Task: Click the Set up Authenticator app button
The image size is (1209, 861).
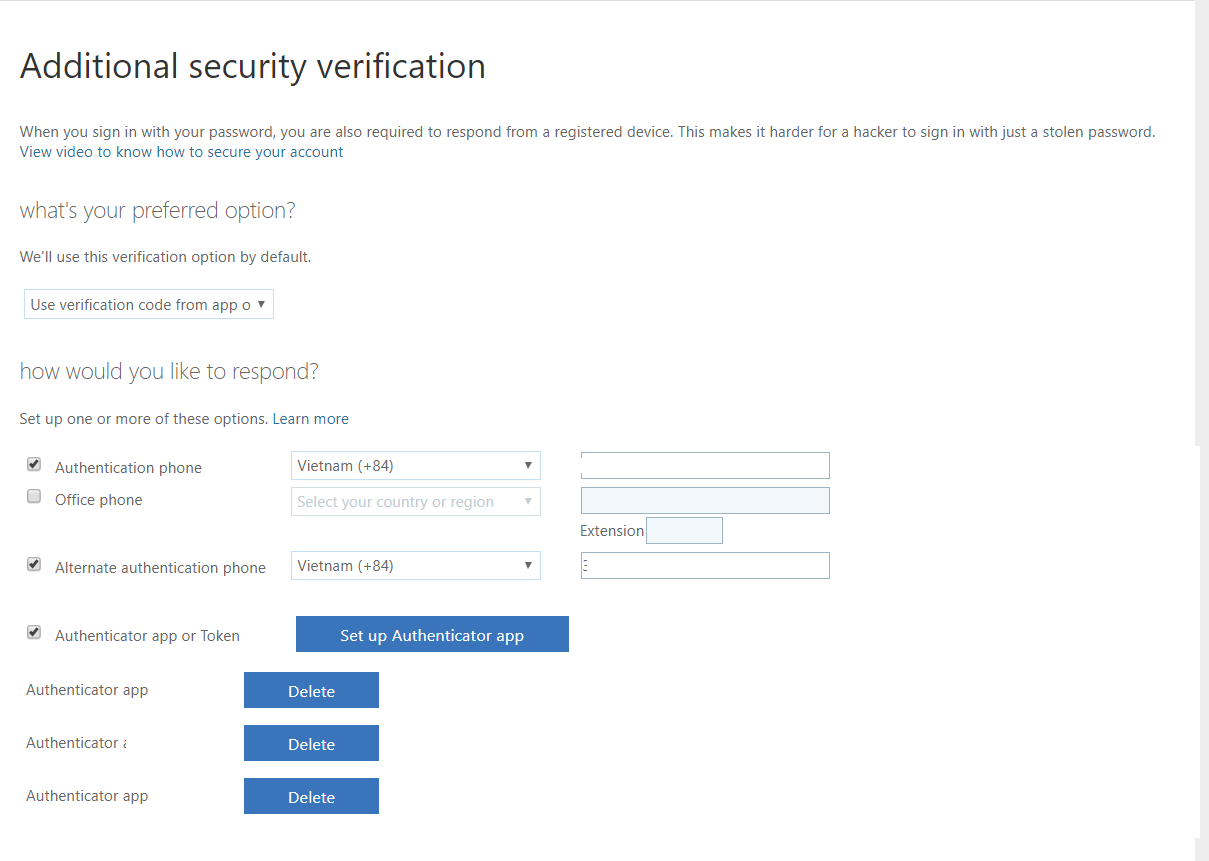Action: coord(432,634)
